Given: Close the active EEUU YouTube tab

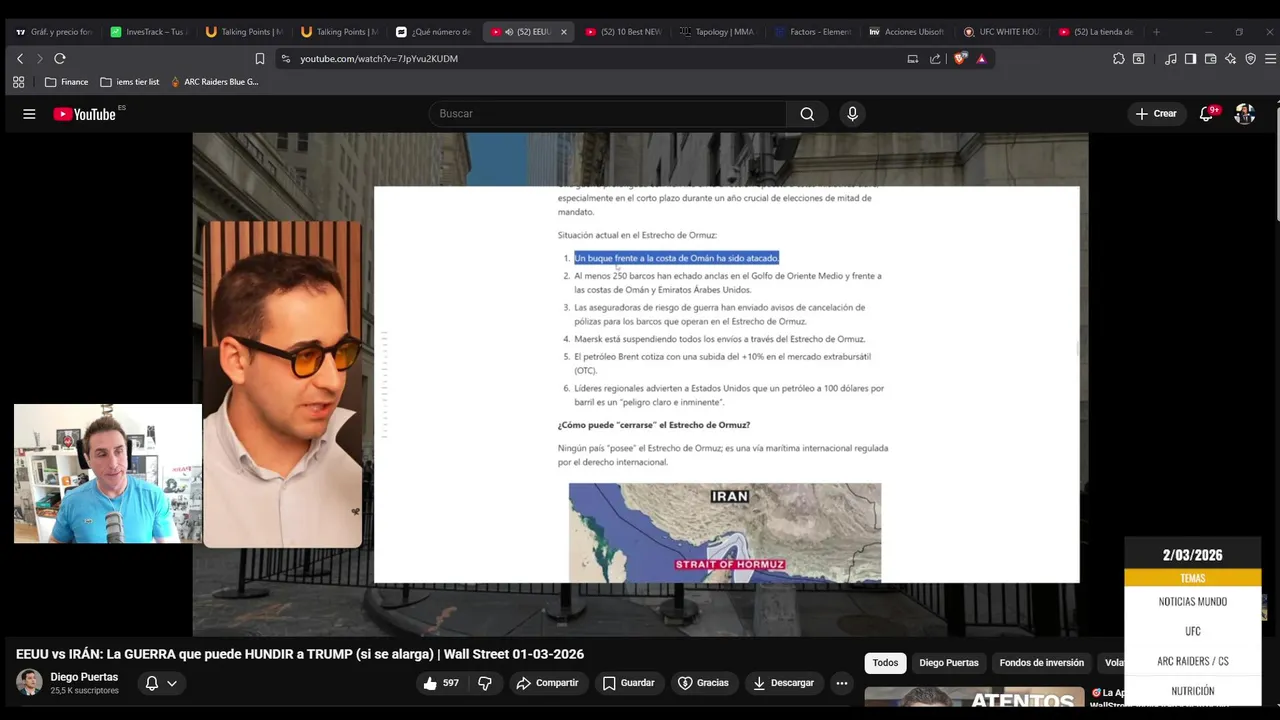Looking at the screenshot, I should pos(564,32).
